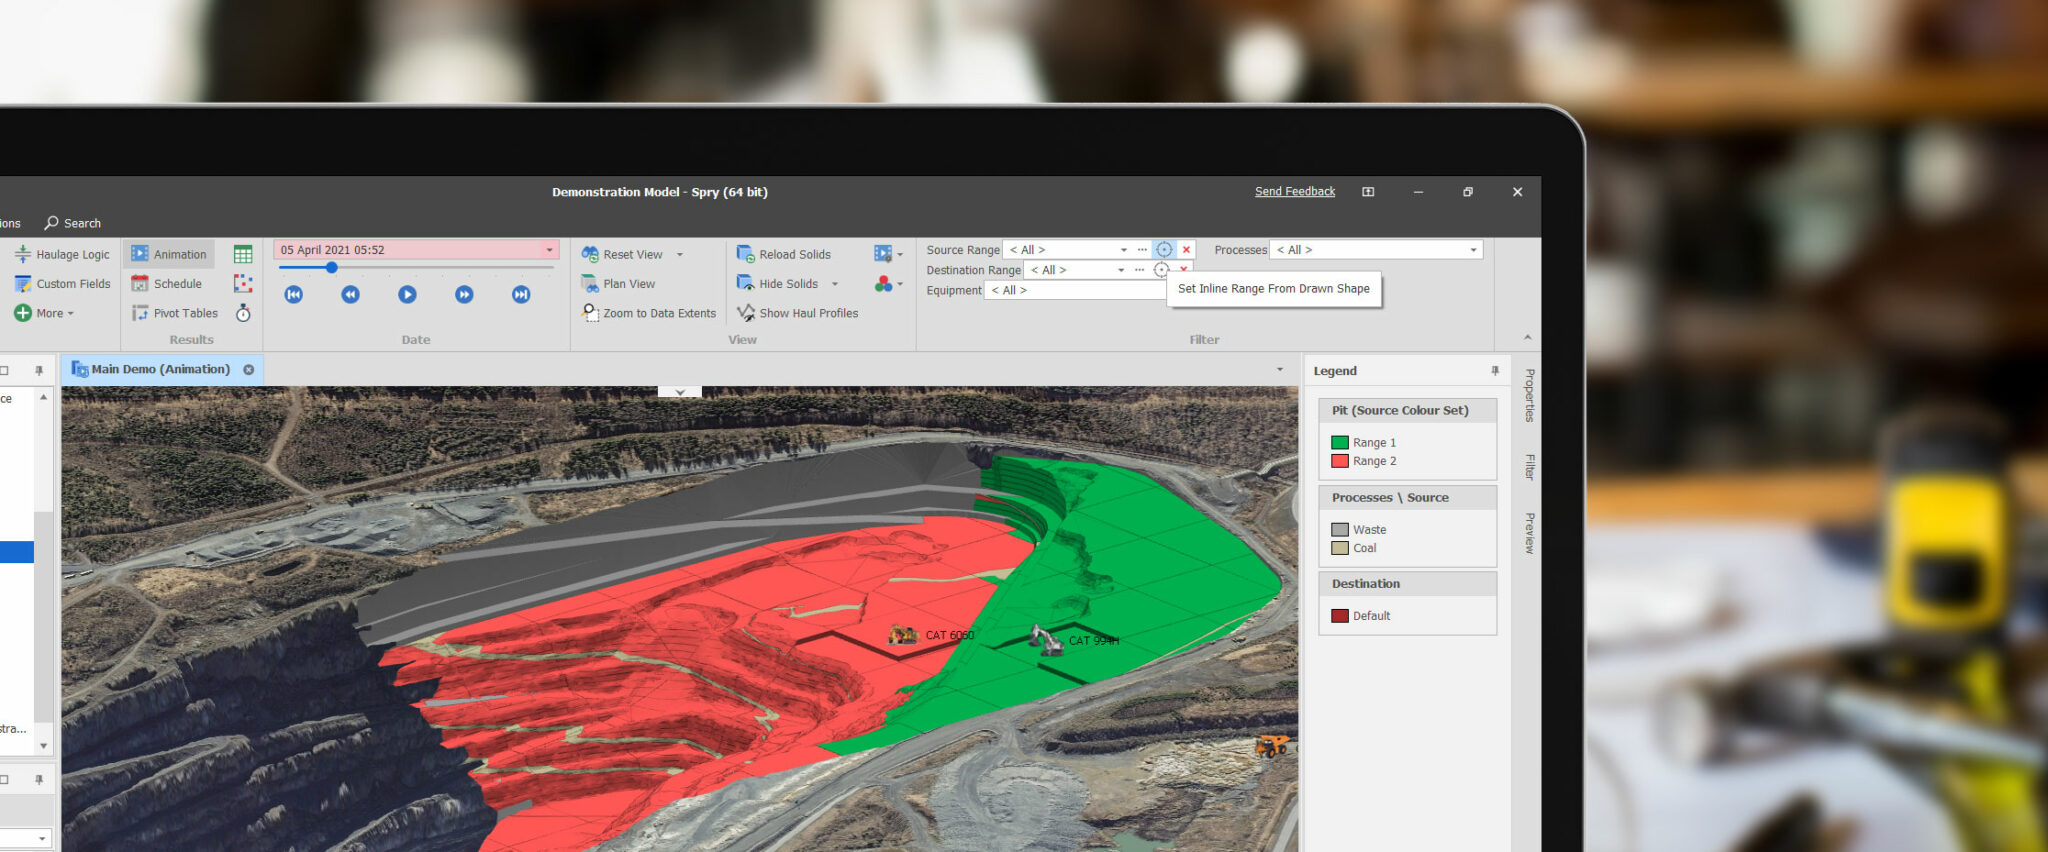2048x852 pixels.
Task: Click the Haulage Logic icon
Action: pyautogui.click(x=23, y=255)
